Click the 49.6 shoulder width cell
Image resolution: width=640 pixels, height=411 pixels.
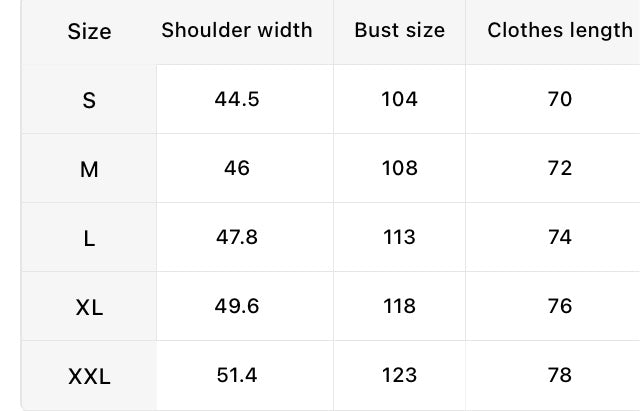coord(237,306)
